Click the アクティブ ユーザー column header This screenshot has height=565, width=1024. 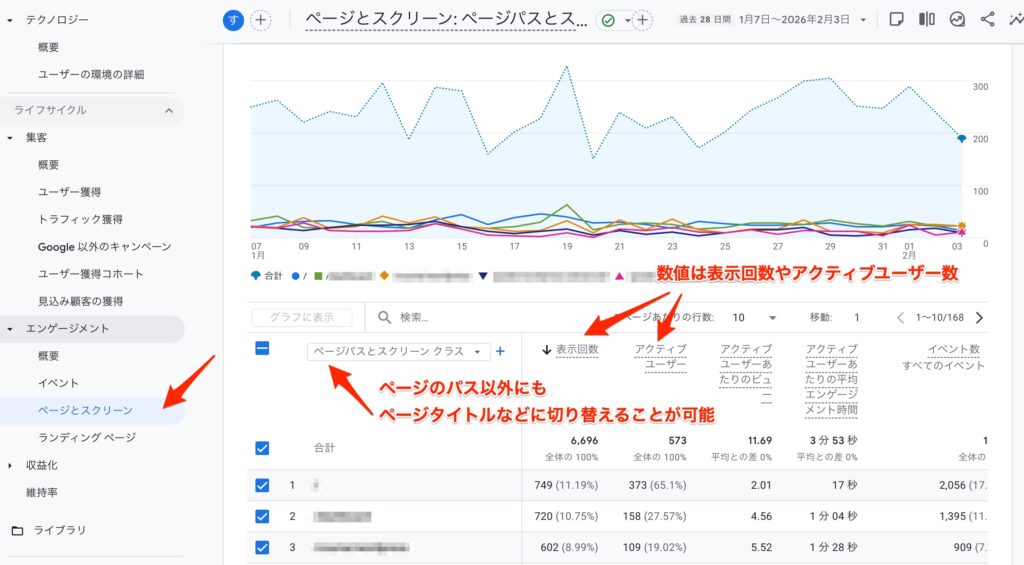pyautogui.click(x=660, y=357)
